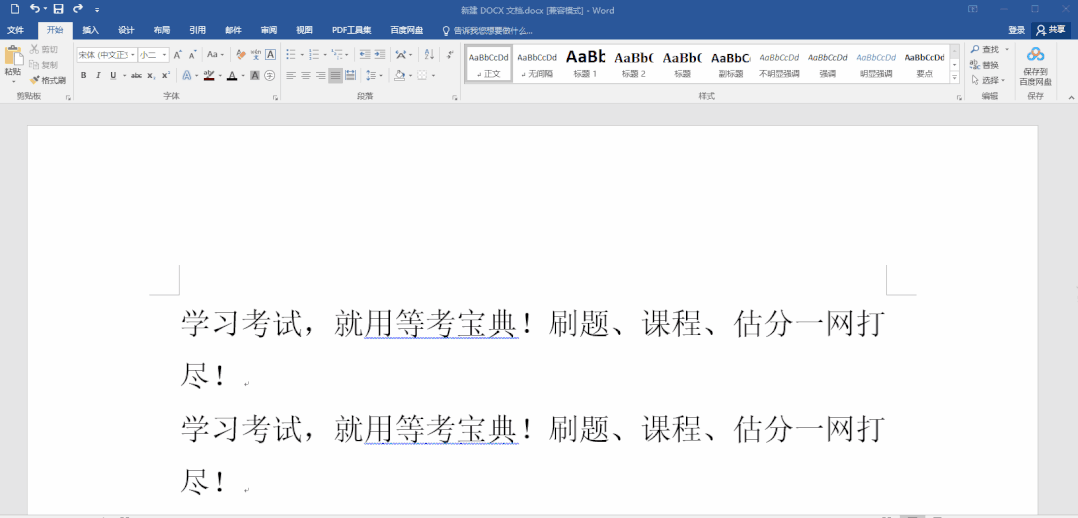The height and width of the screenshot is (518, 1078).
Task: Align the text to the right
Action: 320,76
